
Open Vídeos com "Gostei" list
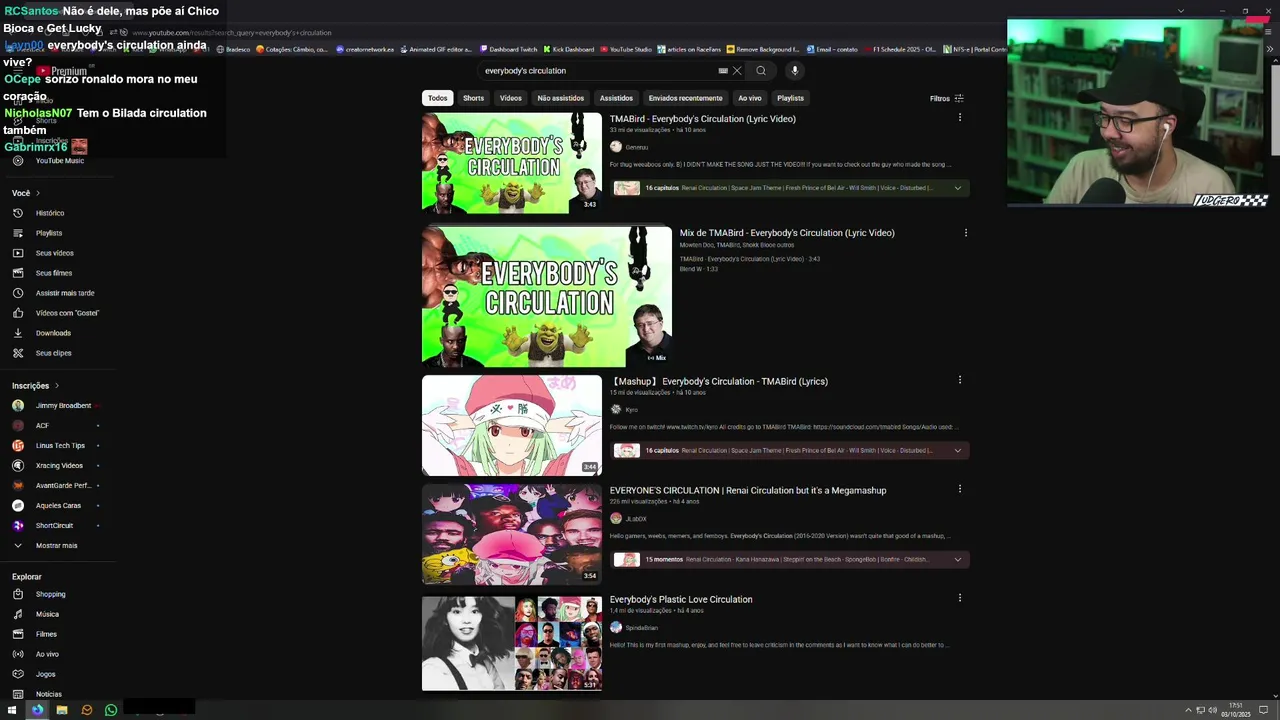coord(67,313)
